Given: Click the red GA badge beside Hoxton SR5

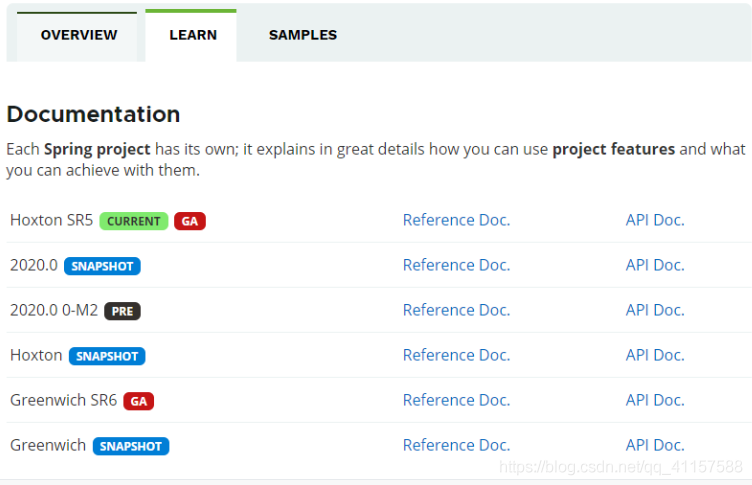Looking at the screenshot, I should click(x=190, y=221).
